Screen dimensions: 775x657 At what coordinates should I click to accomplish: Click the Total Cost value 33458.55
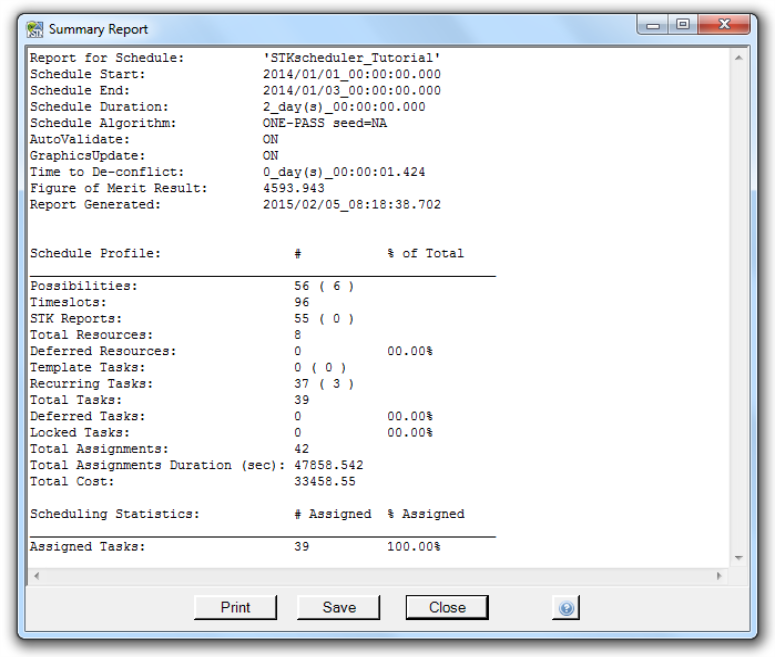[x=325, y=481]
